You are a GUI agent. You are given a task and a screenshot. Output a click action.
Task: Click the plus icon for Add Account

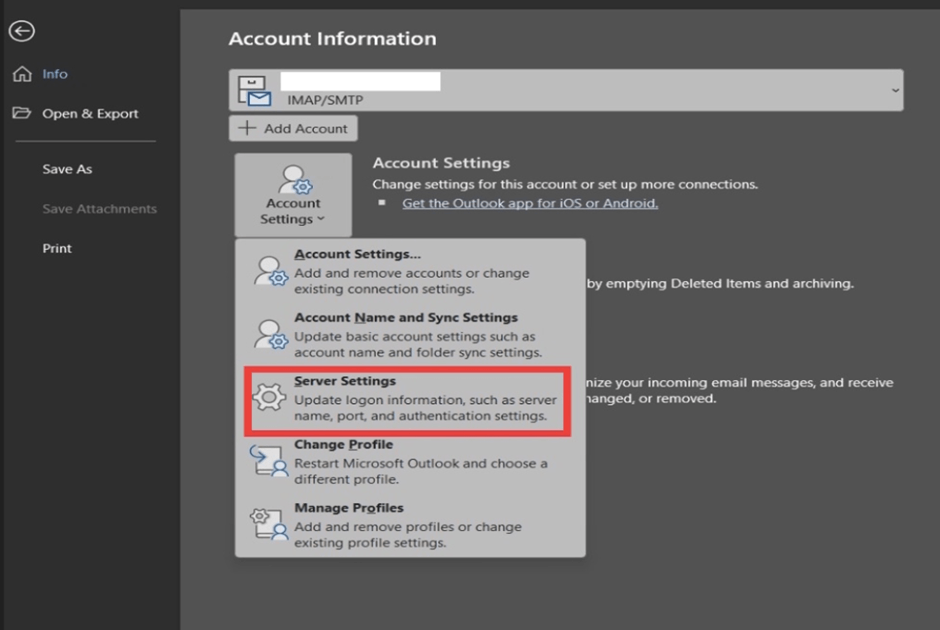coord(246,128)
